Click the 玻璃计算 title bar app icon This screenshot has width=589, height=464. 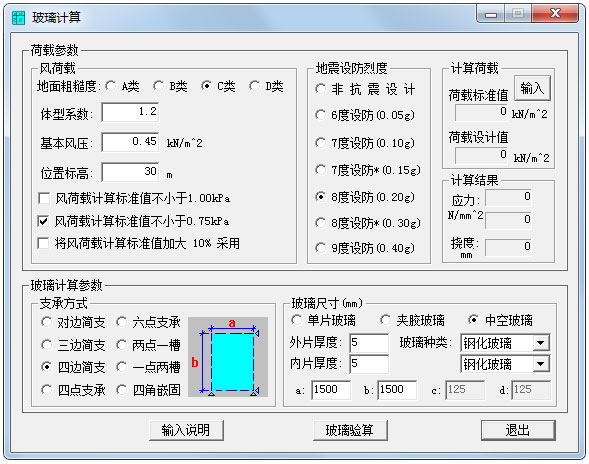[x=18, y=17]
